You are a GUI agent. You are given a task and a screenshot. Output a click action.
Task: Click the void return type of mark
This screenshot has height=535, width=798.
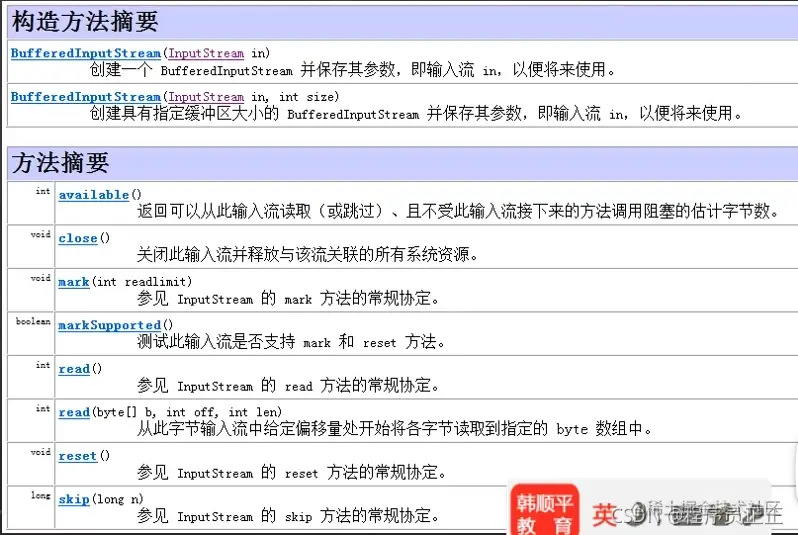[x=40, y=278]
